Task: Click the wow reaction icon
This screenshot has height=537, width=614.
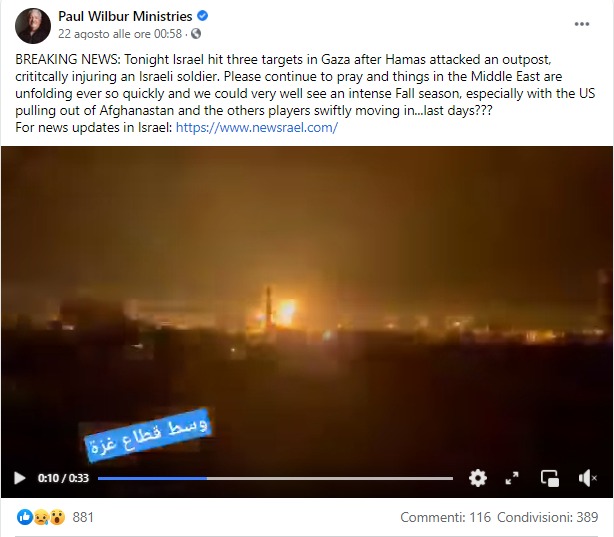Action: point(57,517)
